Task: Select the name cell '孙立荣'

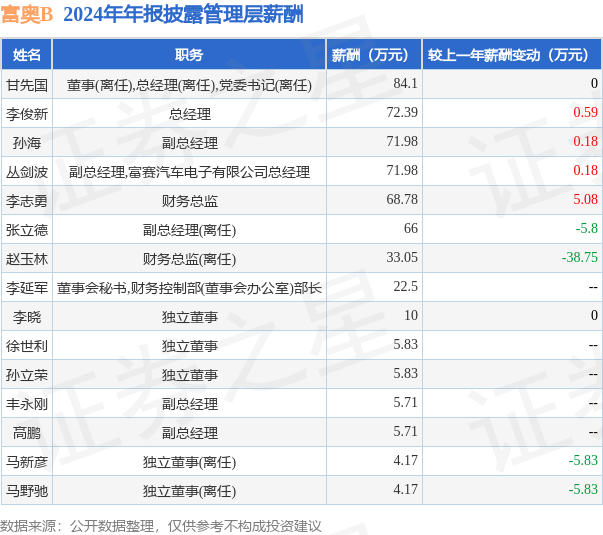Action: click(x=27, y=375)
